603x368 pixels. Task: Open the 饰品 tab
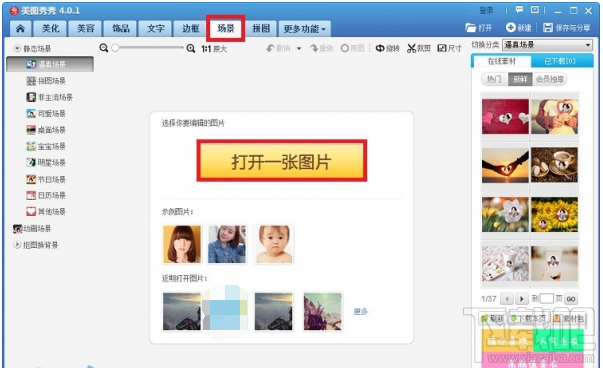pyautogui.click(x=121, y=28)
